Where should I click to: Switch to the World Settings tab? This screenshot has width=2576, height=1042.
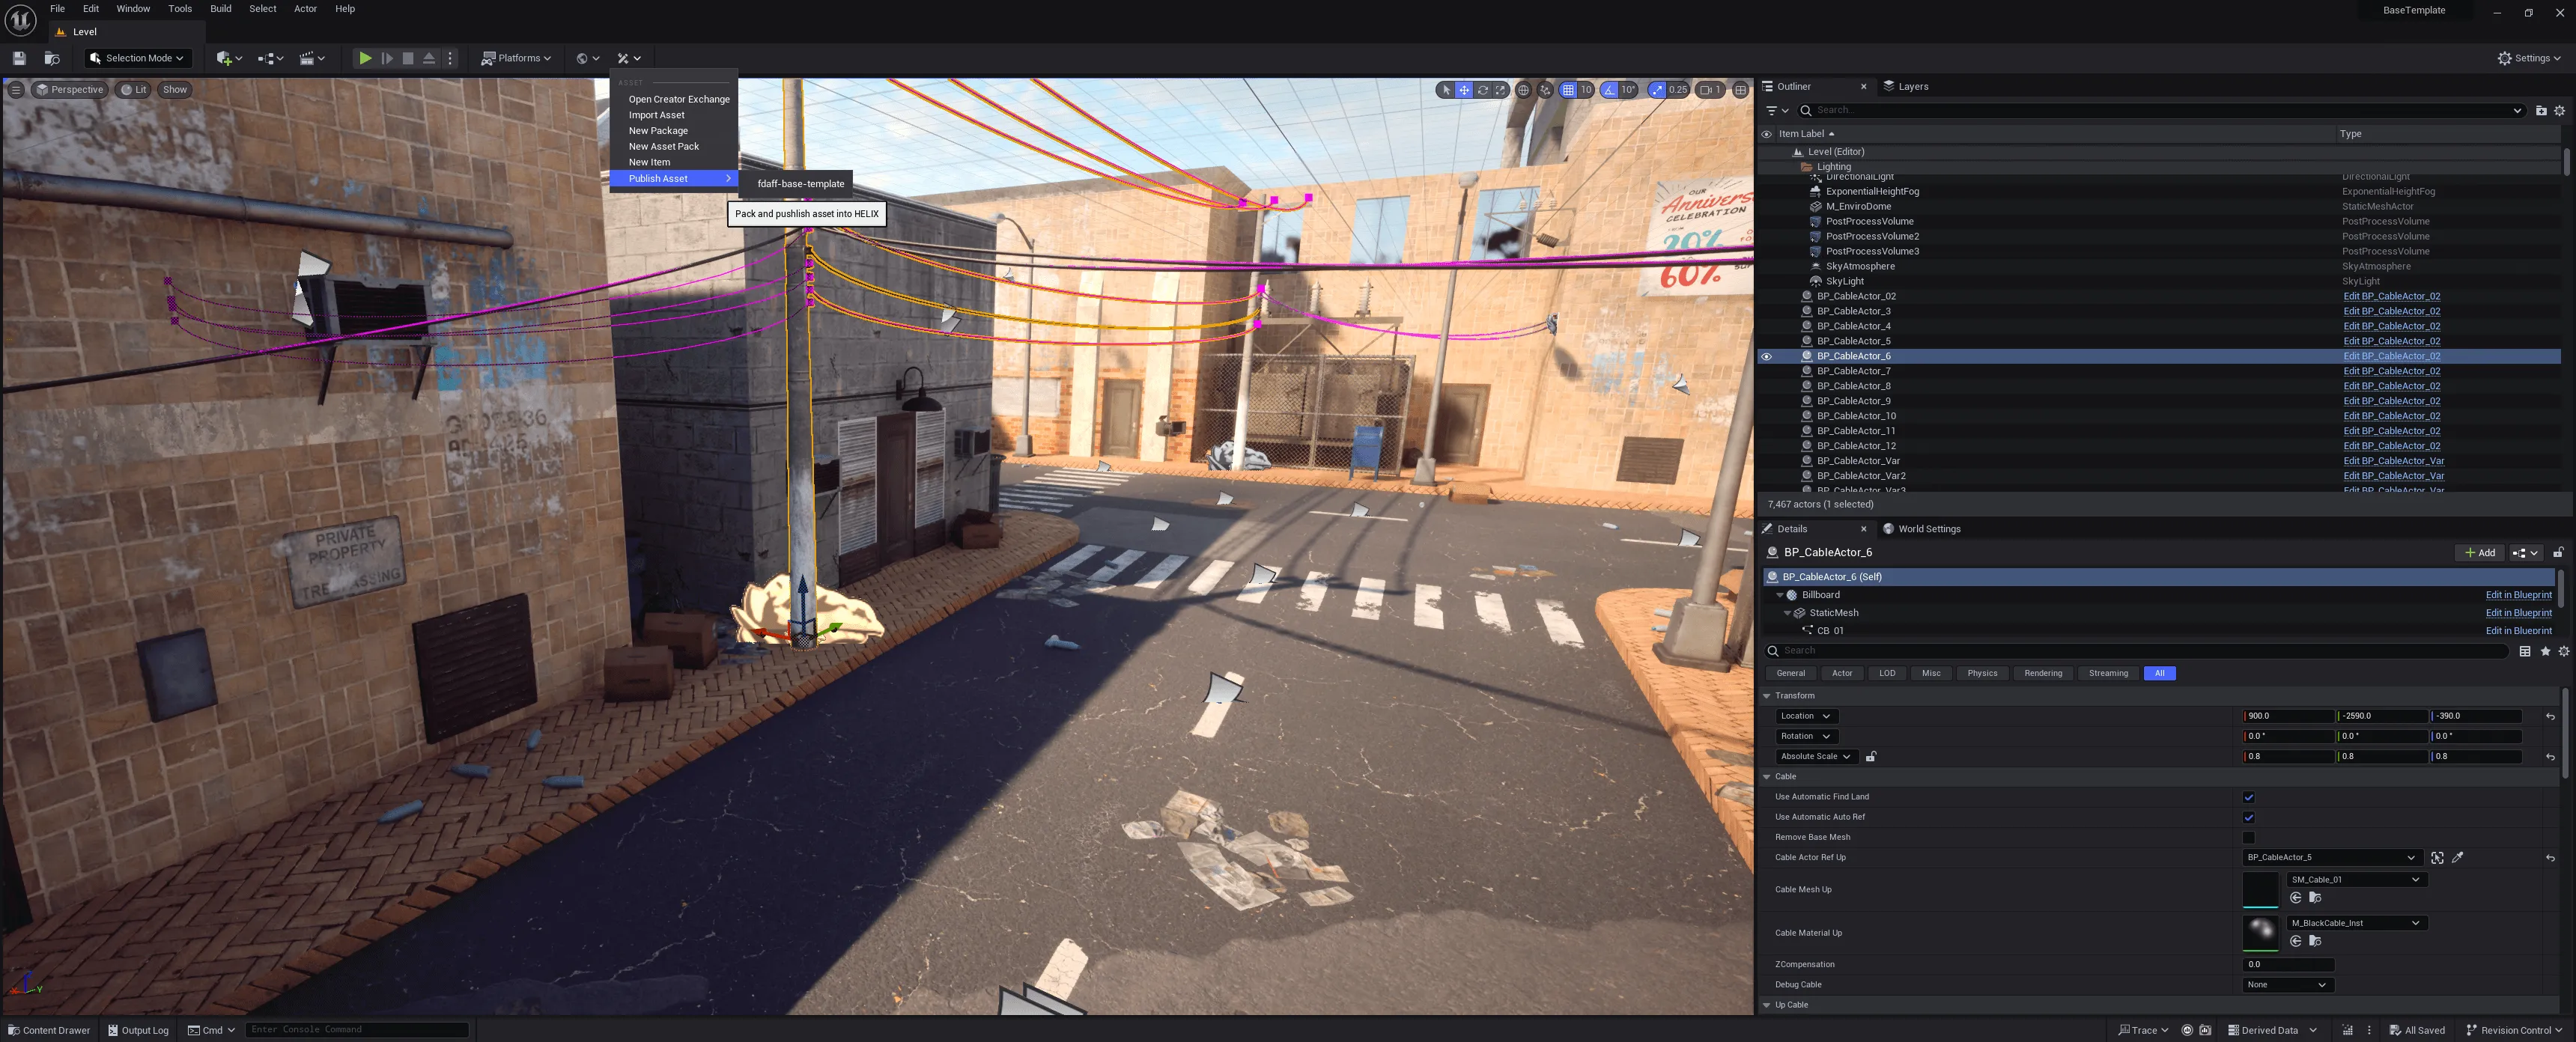point(1928,529)
